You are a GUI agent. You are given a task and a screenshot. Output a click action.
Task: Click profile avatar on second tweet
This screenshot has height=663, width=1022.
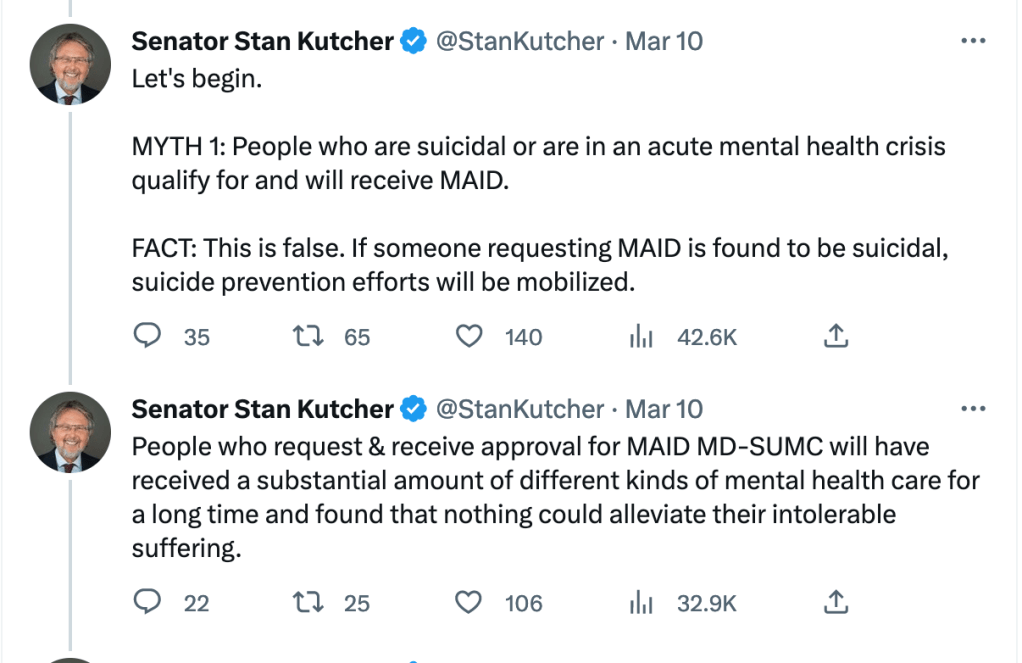click(70, 431)
